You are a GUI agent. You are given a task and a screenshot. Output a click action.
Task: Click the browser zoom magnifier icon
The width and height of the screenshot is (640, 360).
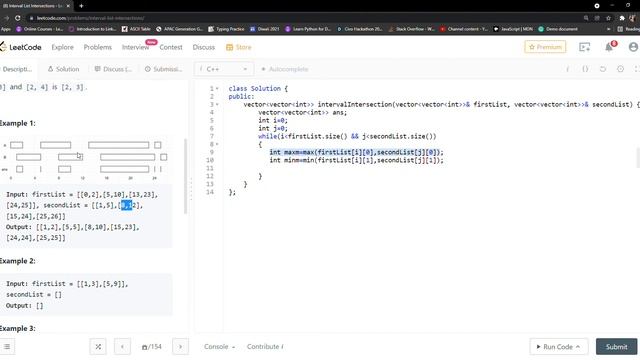point(586,18)
